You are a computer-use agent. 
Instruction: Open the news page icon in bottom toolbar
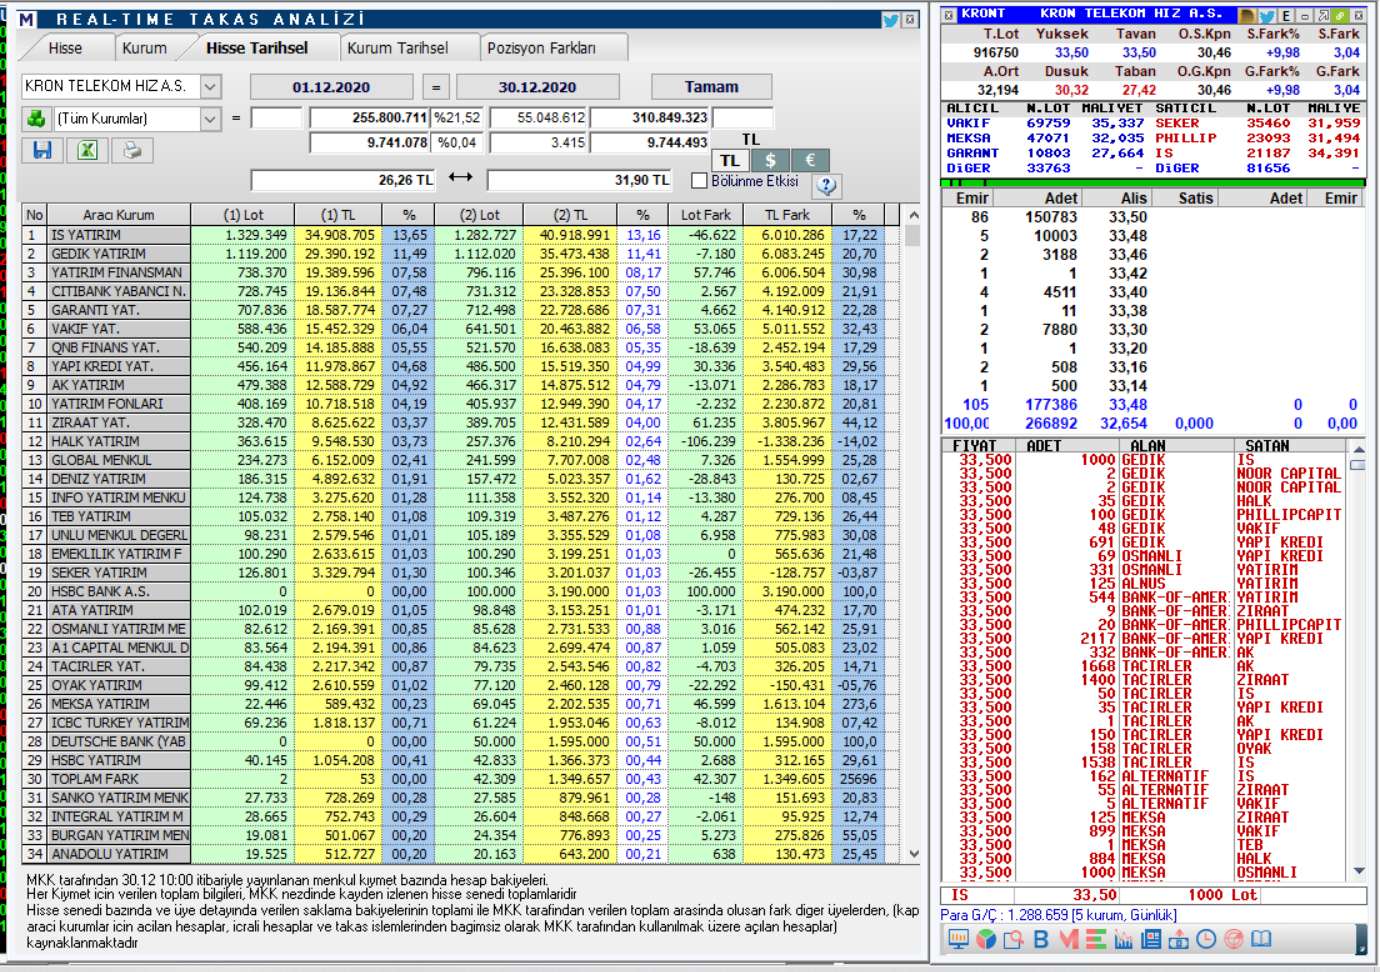(x=1150, y=939)
